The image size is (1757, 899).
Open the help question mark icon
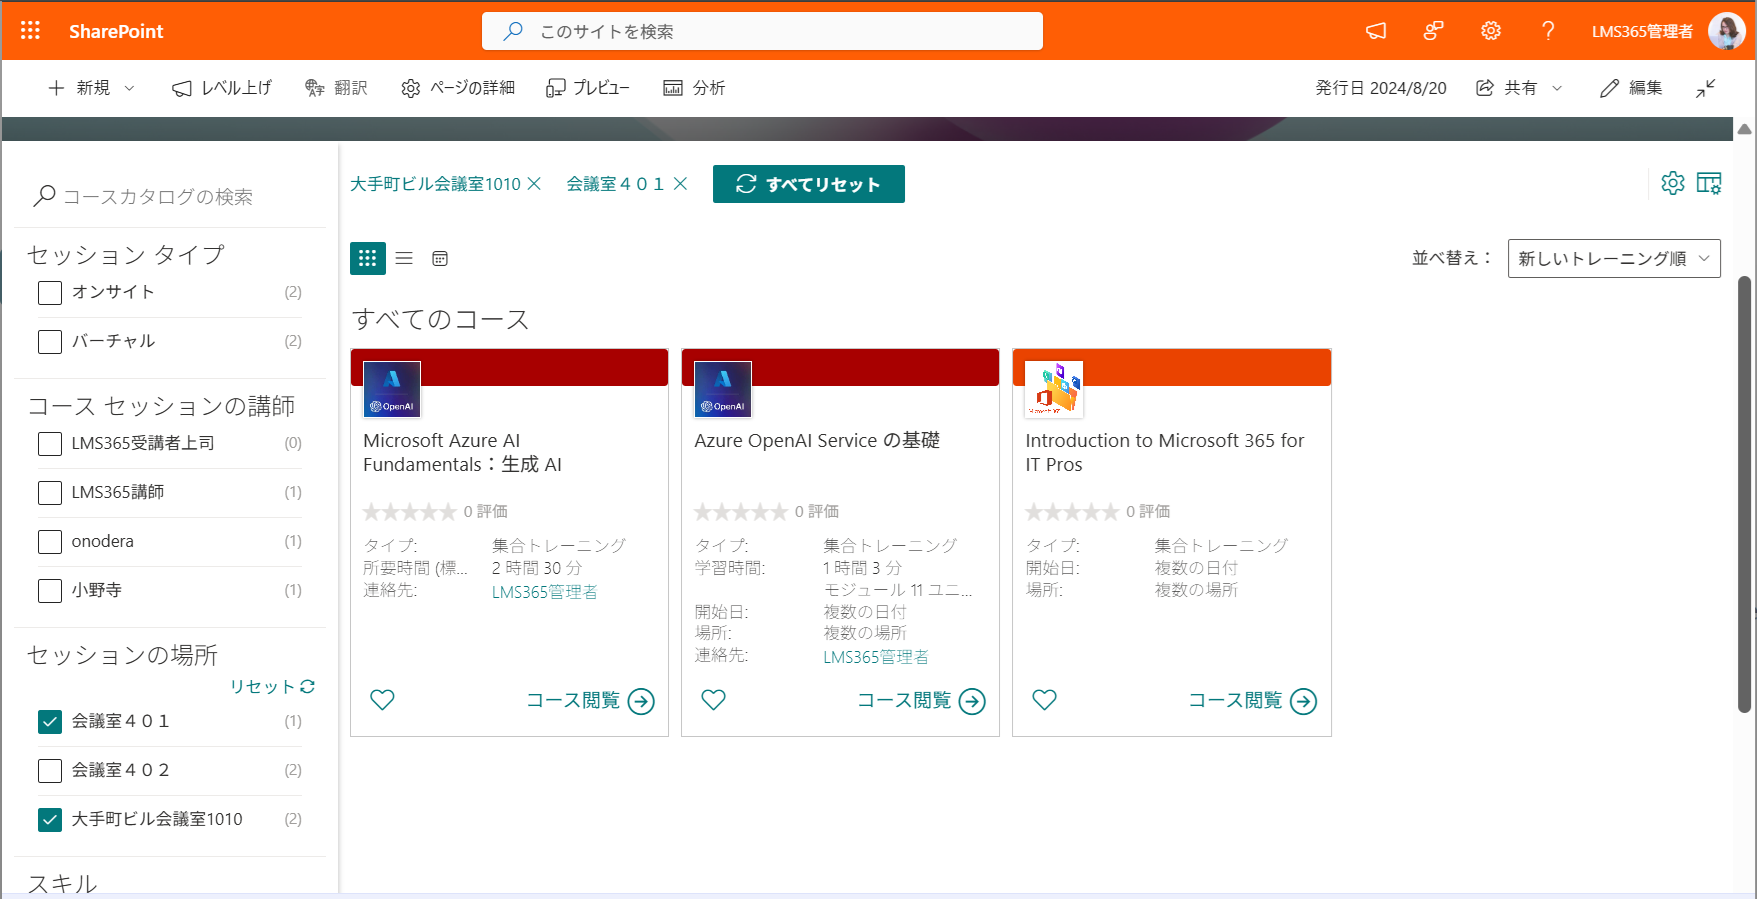(1548, 31)
